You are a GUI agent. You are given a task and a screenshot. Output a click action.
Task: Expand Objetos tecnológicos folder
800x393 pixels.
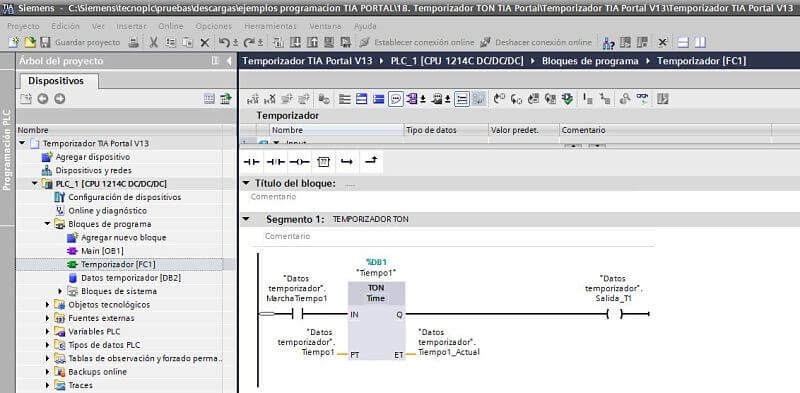click(x=47, y=305)
